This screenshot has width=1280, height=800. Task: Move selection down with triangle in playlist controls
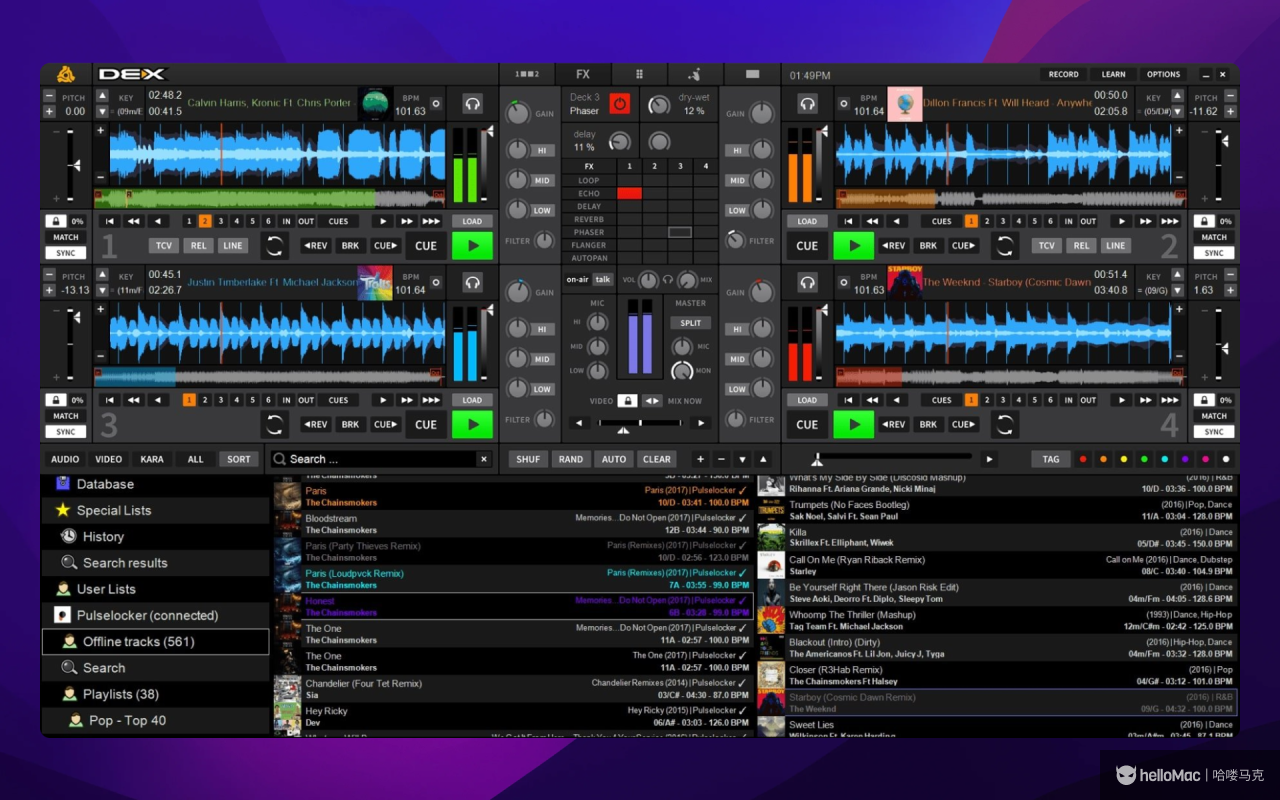pos(742,459)
